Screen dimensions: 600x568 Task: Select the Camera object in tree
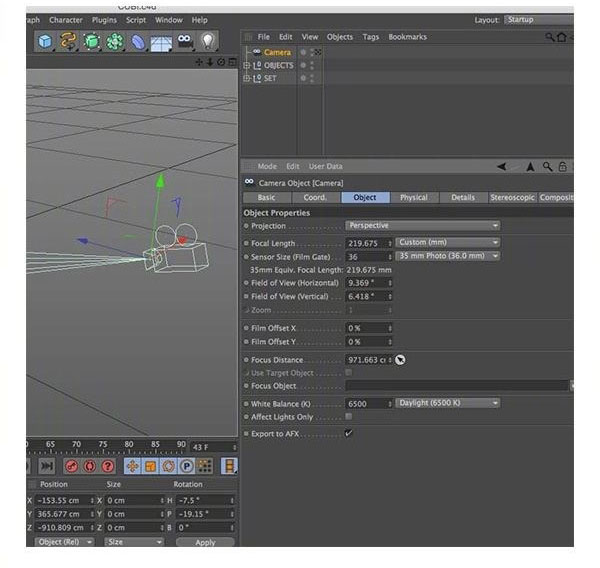point(277,52)
